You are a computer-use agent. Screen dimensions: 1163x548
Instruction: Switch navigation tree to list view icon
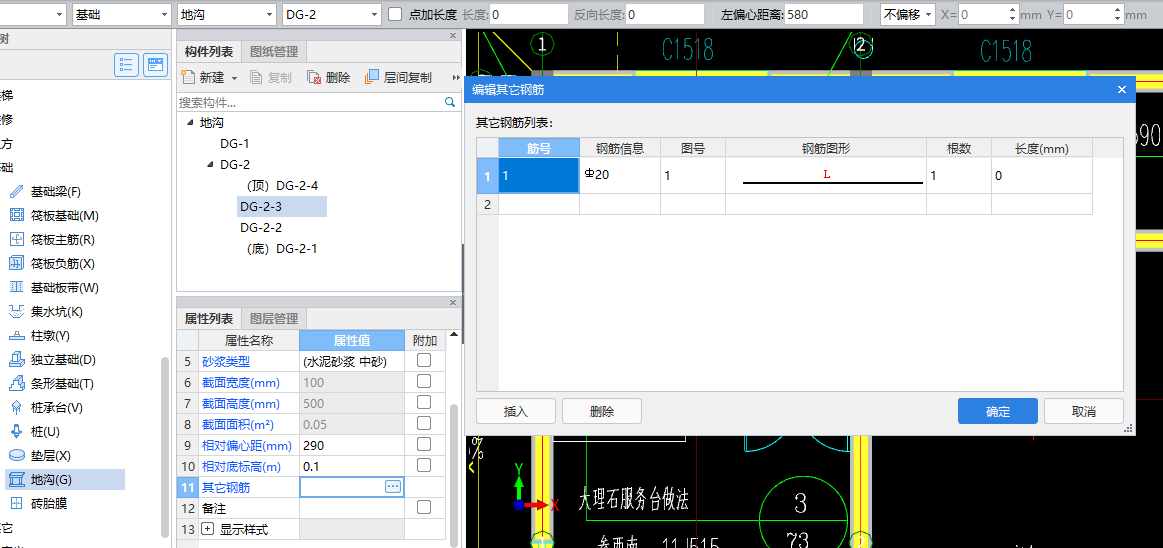[126, 65]
